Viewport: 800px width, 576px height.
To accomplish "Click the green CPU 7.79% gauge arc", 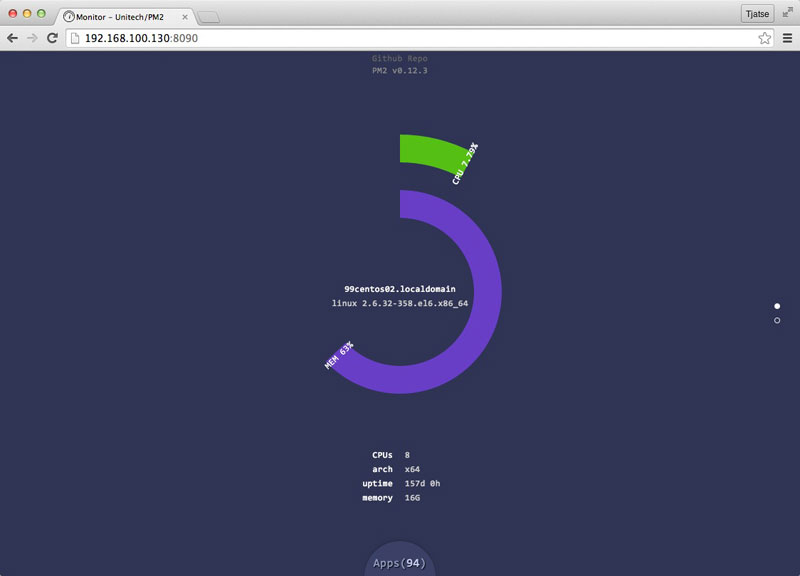I will [x=434, y=152].
